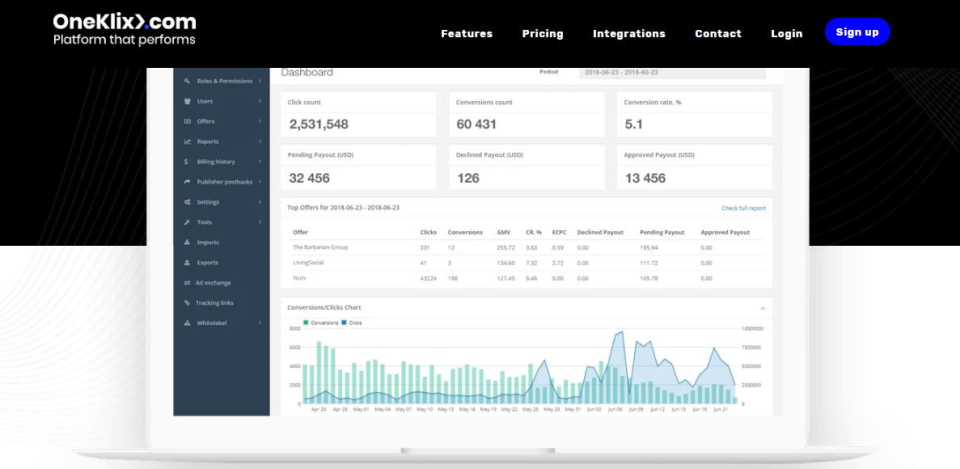Click the Billing history dollar icon
Screen dimensions: 960x469
(x=186, y=162)
